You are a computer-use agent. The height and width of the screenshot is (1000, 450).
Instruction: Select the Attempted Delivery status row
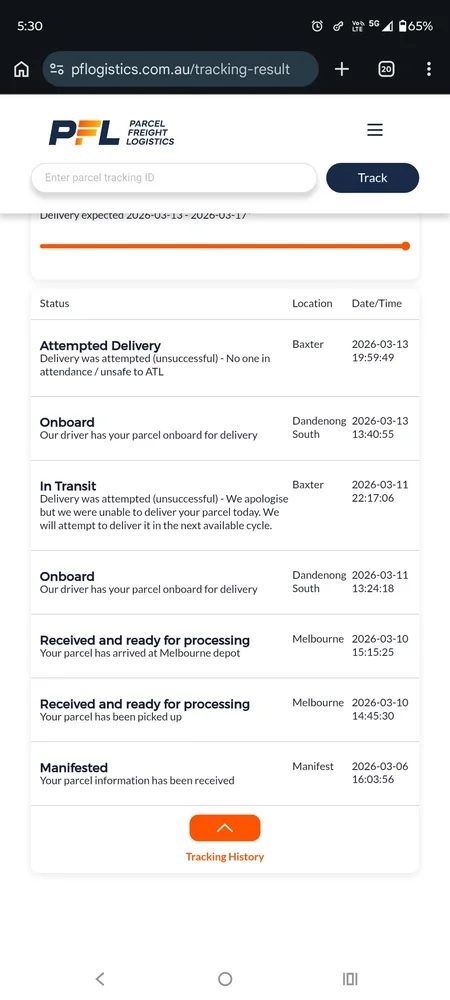point(225,358)
